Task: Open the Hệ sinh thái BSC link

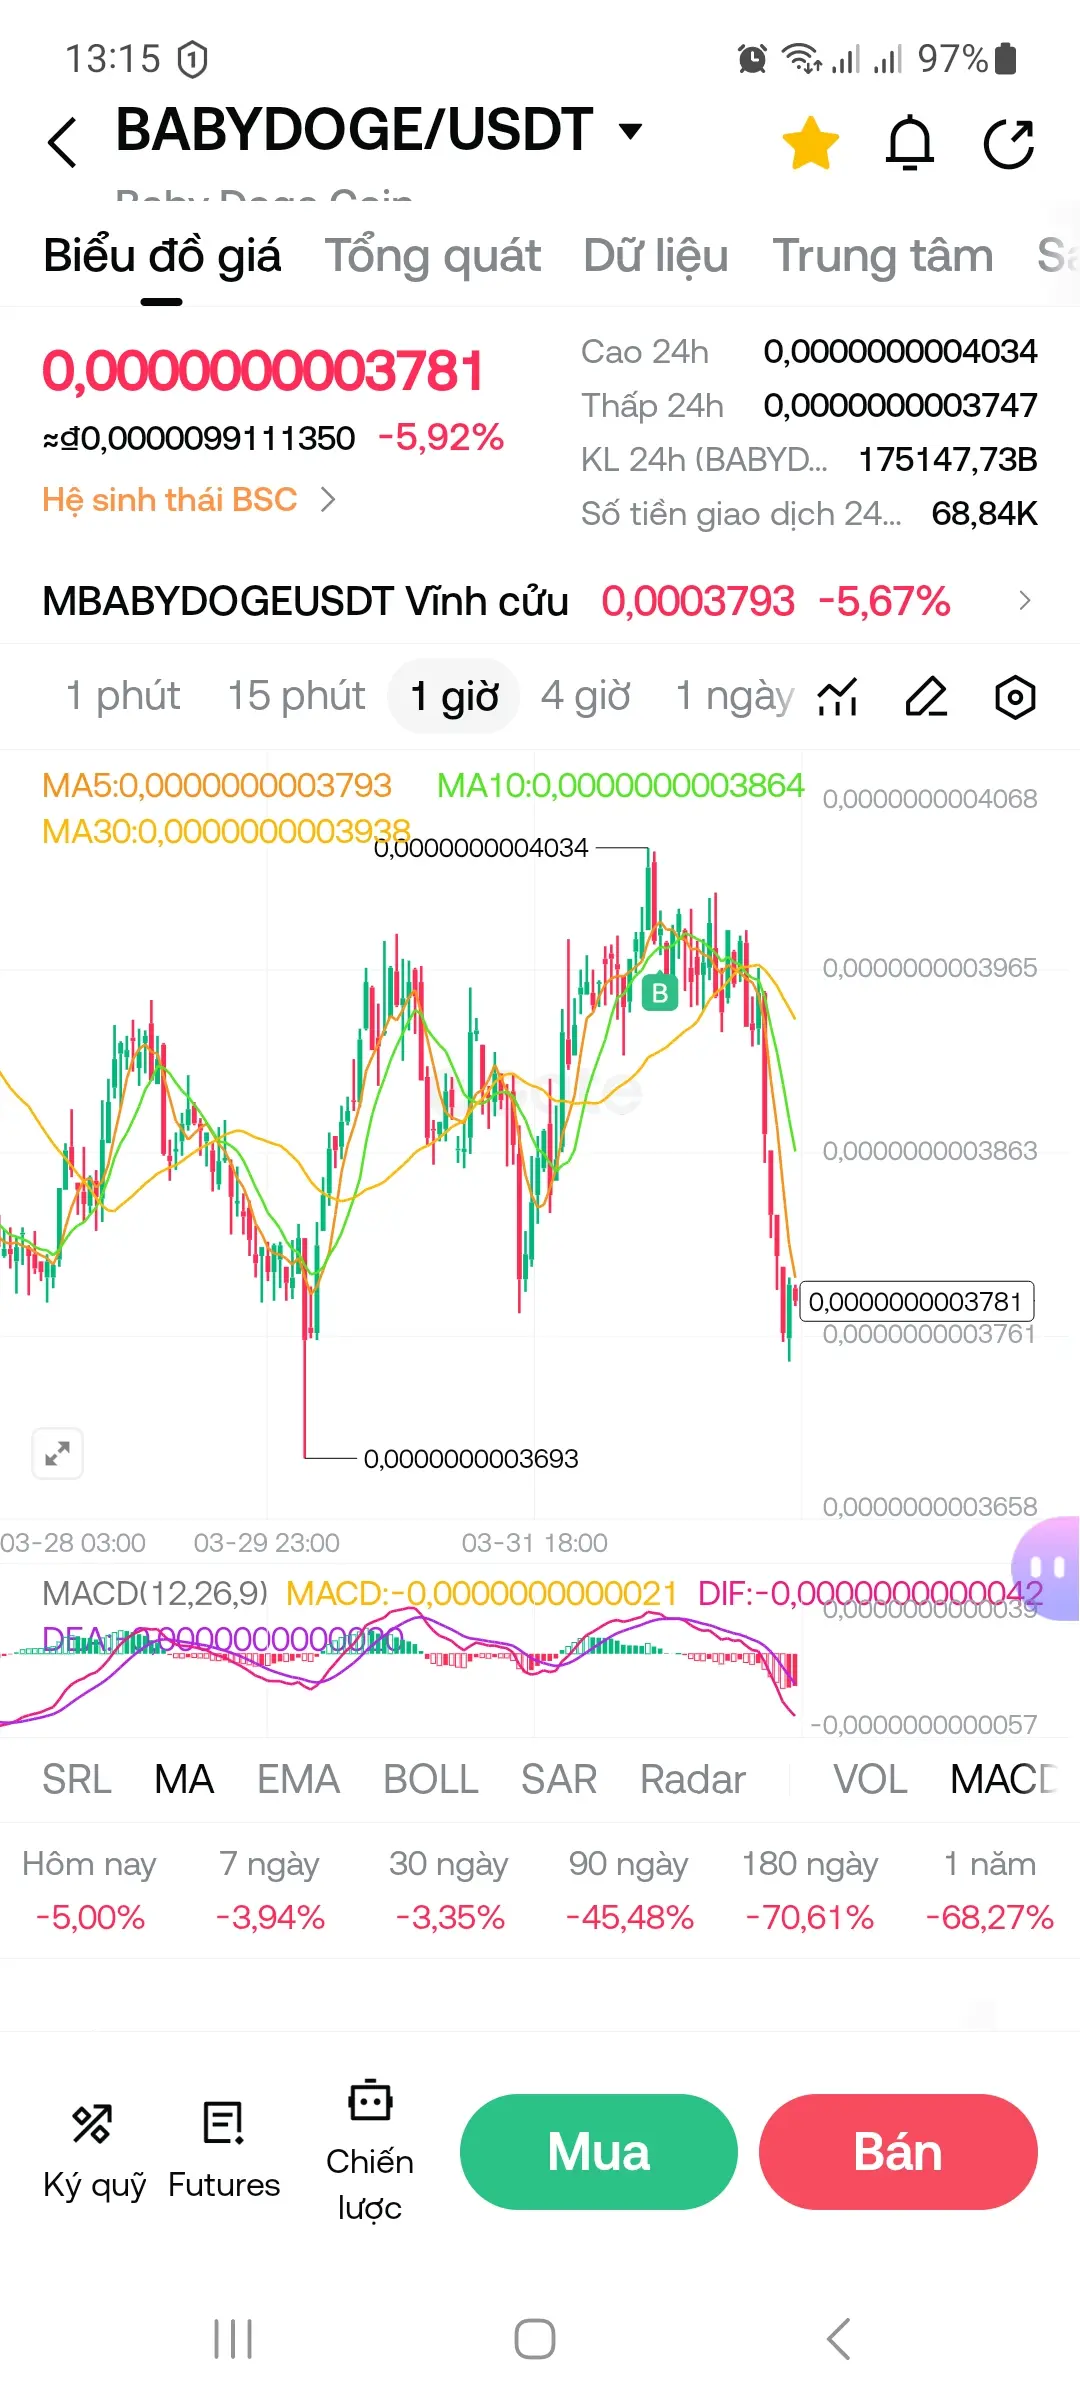Action: [170, 499]
